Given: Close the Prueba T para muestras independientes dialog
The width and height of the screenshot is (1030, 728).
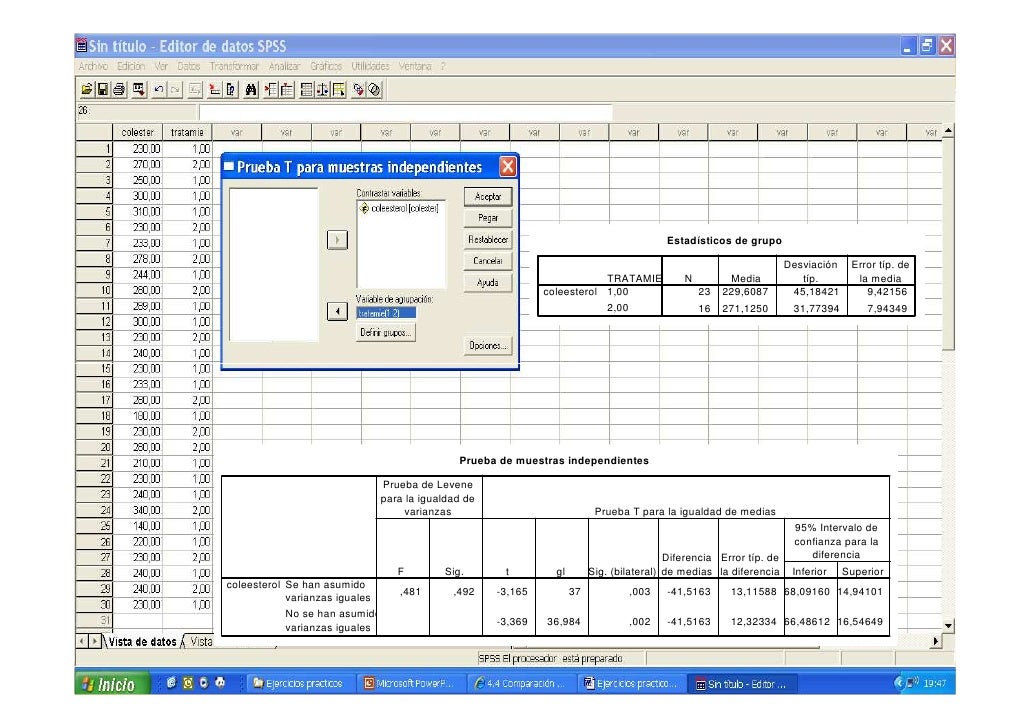Looking at the screenshot, I should (507, 167).
